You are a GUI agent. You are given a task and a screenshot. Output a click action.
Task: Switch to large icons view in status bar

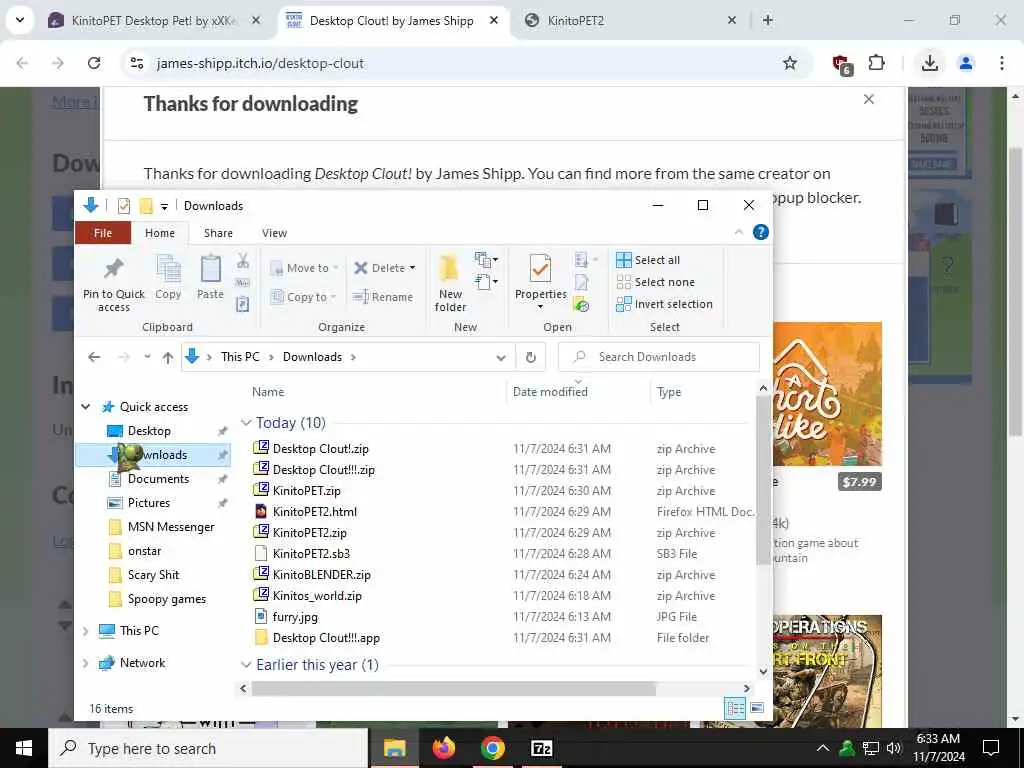[758, 708]
